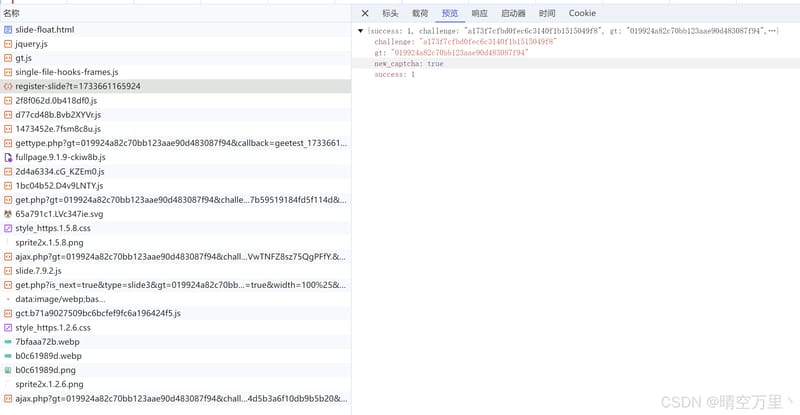The height and width of the screenshot is (415, 800).
Task: Open the 启动器 tab
Action: [513, 13]
